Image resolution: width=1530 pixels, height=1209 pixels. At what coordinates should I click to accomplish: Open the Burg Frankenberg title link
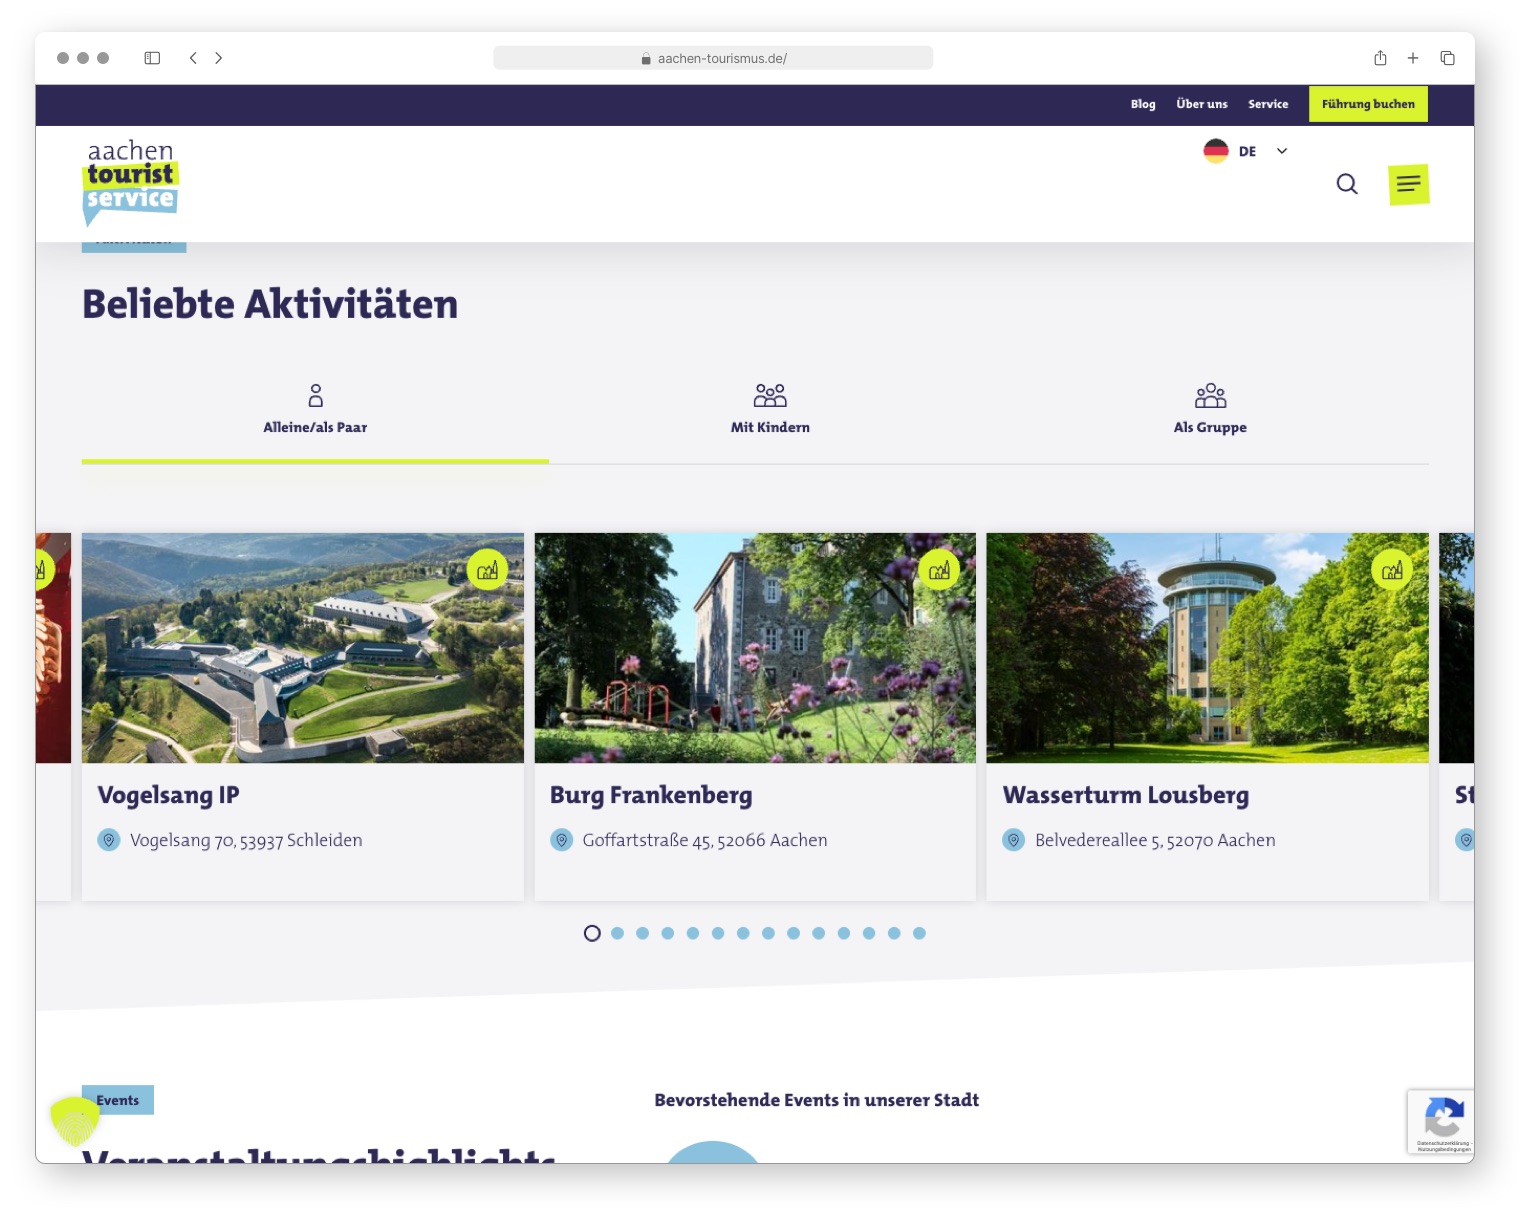tap(651, 795)
